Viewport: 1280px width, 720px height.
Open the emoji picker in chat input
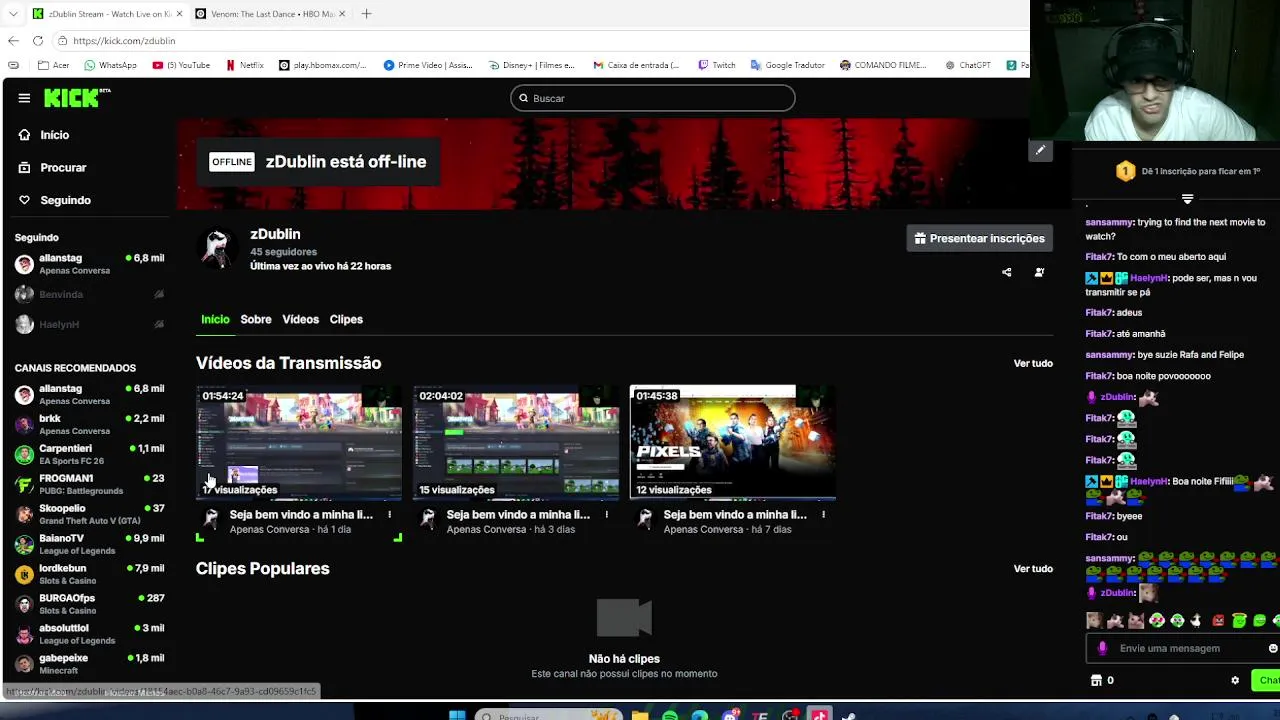click(1272, 648)
